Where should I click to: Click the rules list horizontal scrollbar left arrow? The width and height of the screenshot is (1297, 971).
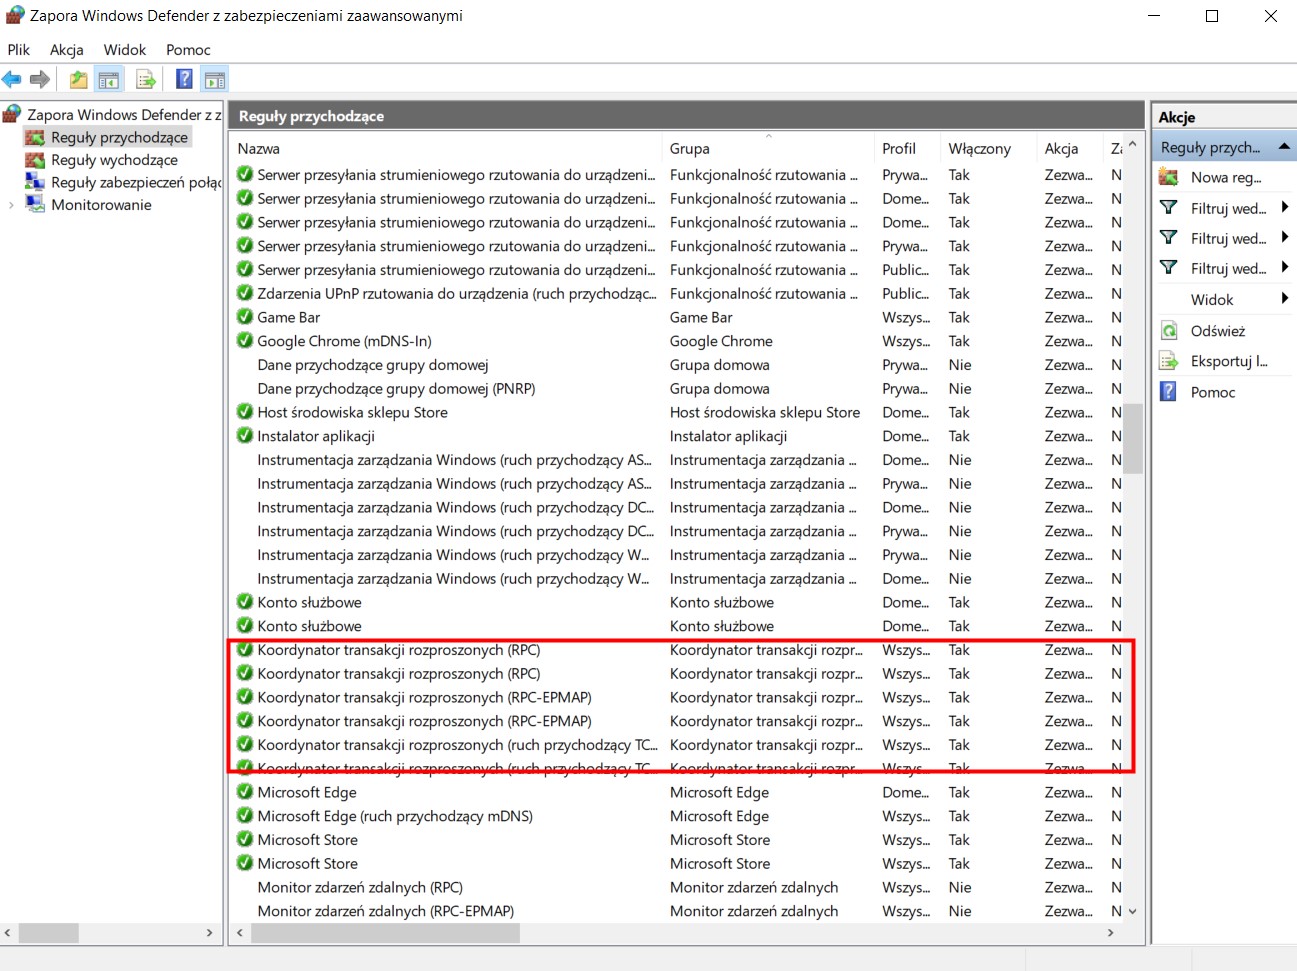[239, 932]
